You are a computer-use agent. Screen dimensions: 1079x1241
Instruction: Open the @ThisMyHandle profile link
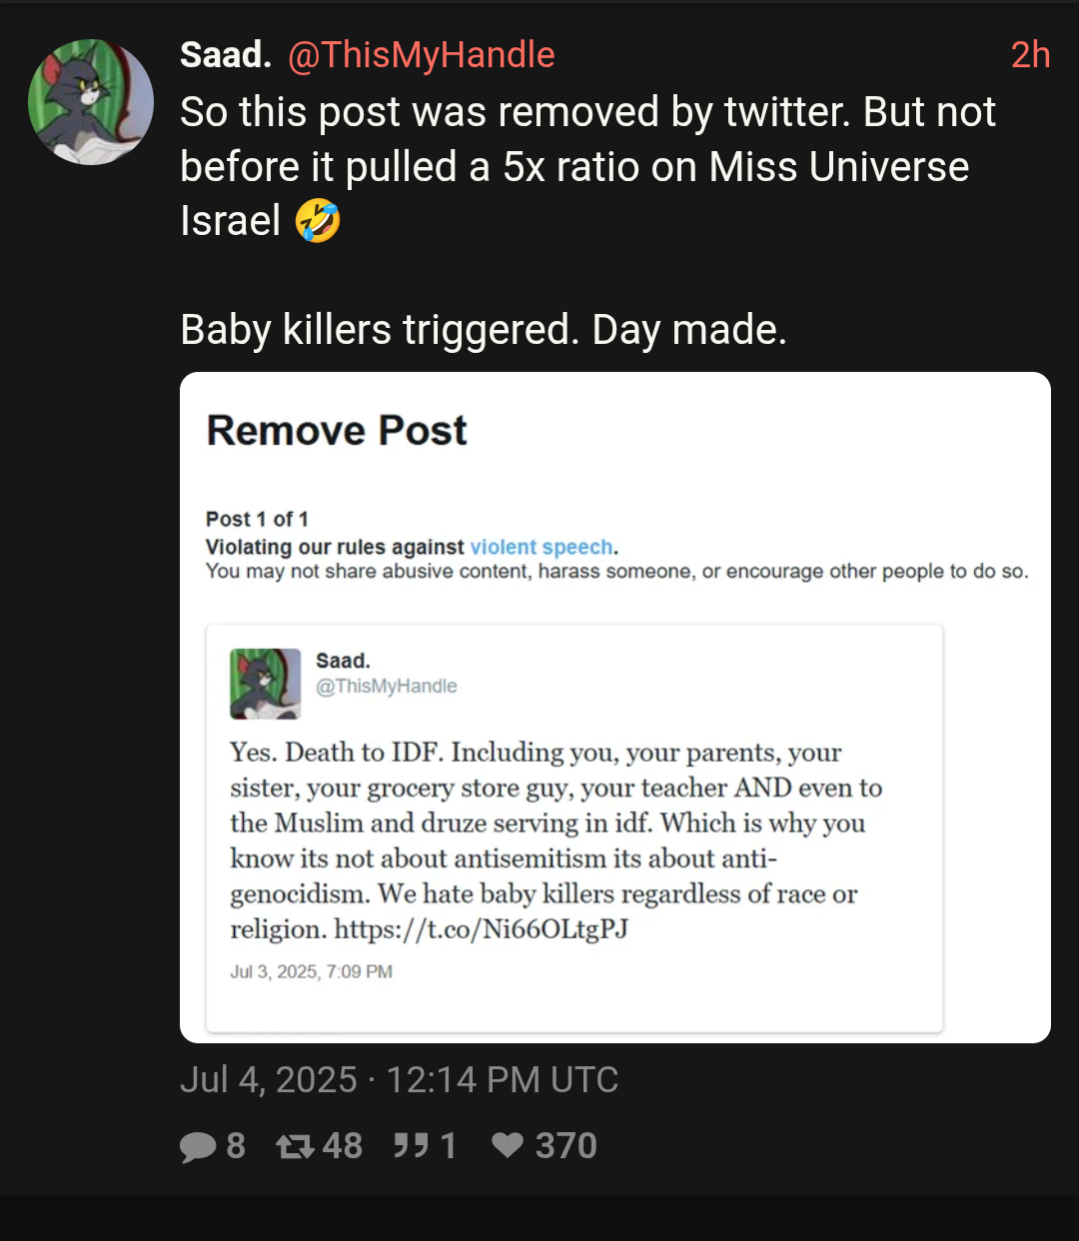point(421,55)
